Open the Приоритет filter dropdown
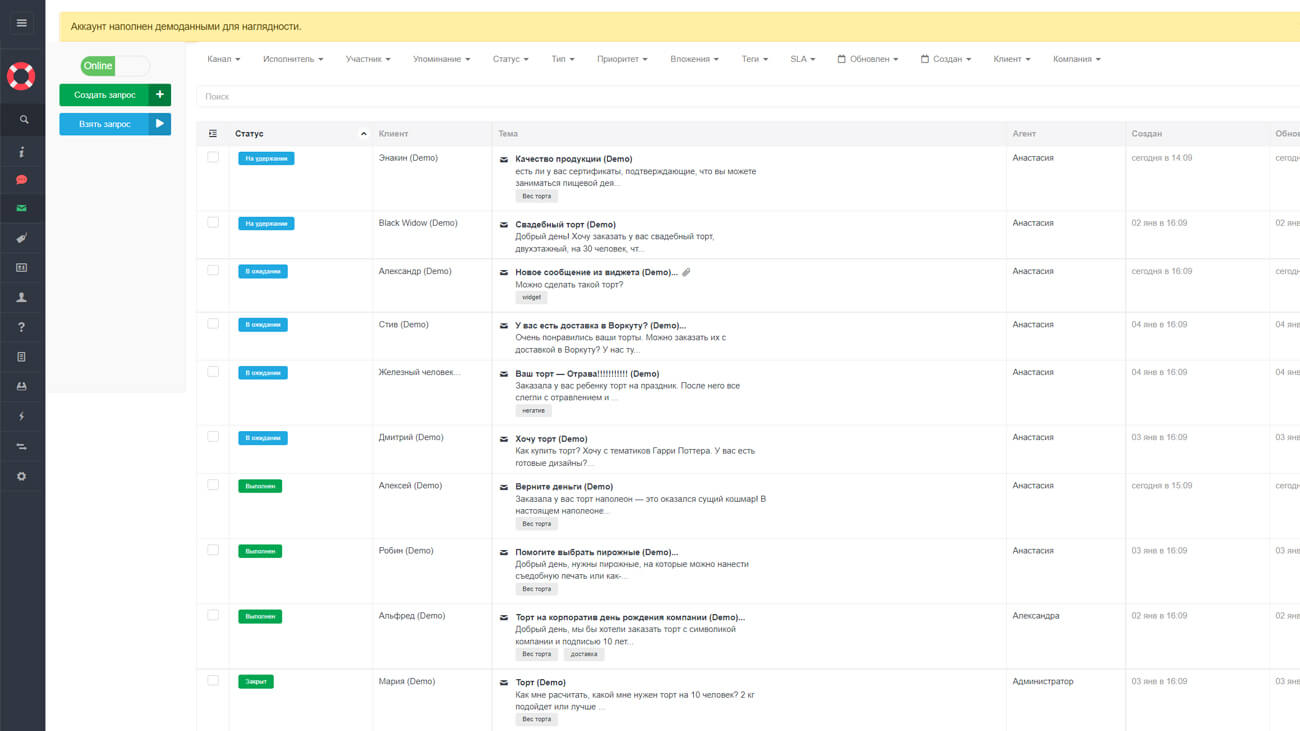This screenshot has width=1300, height=731. point(621,59)
